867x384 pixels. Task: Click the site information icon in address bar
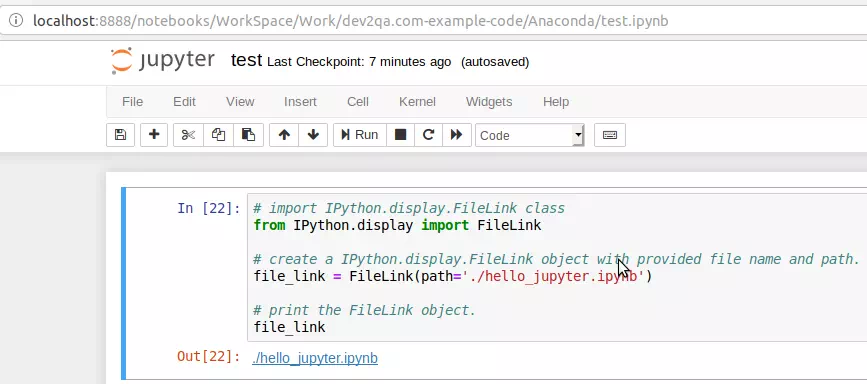[x=16, y=20]
